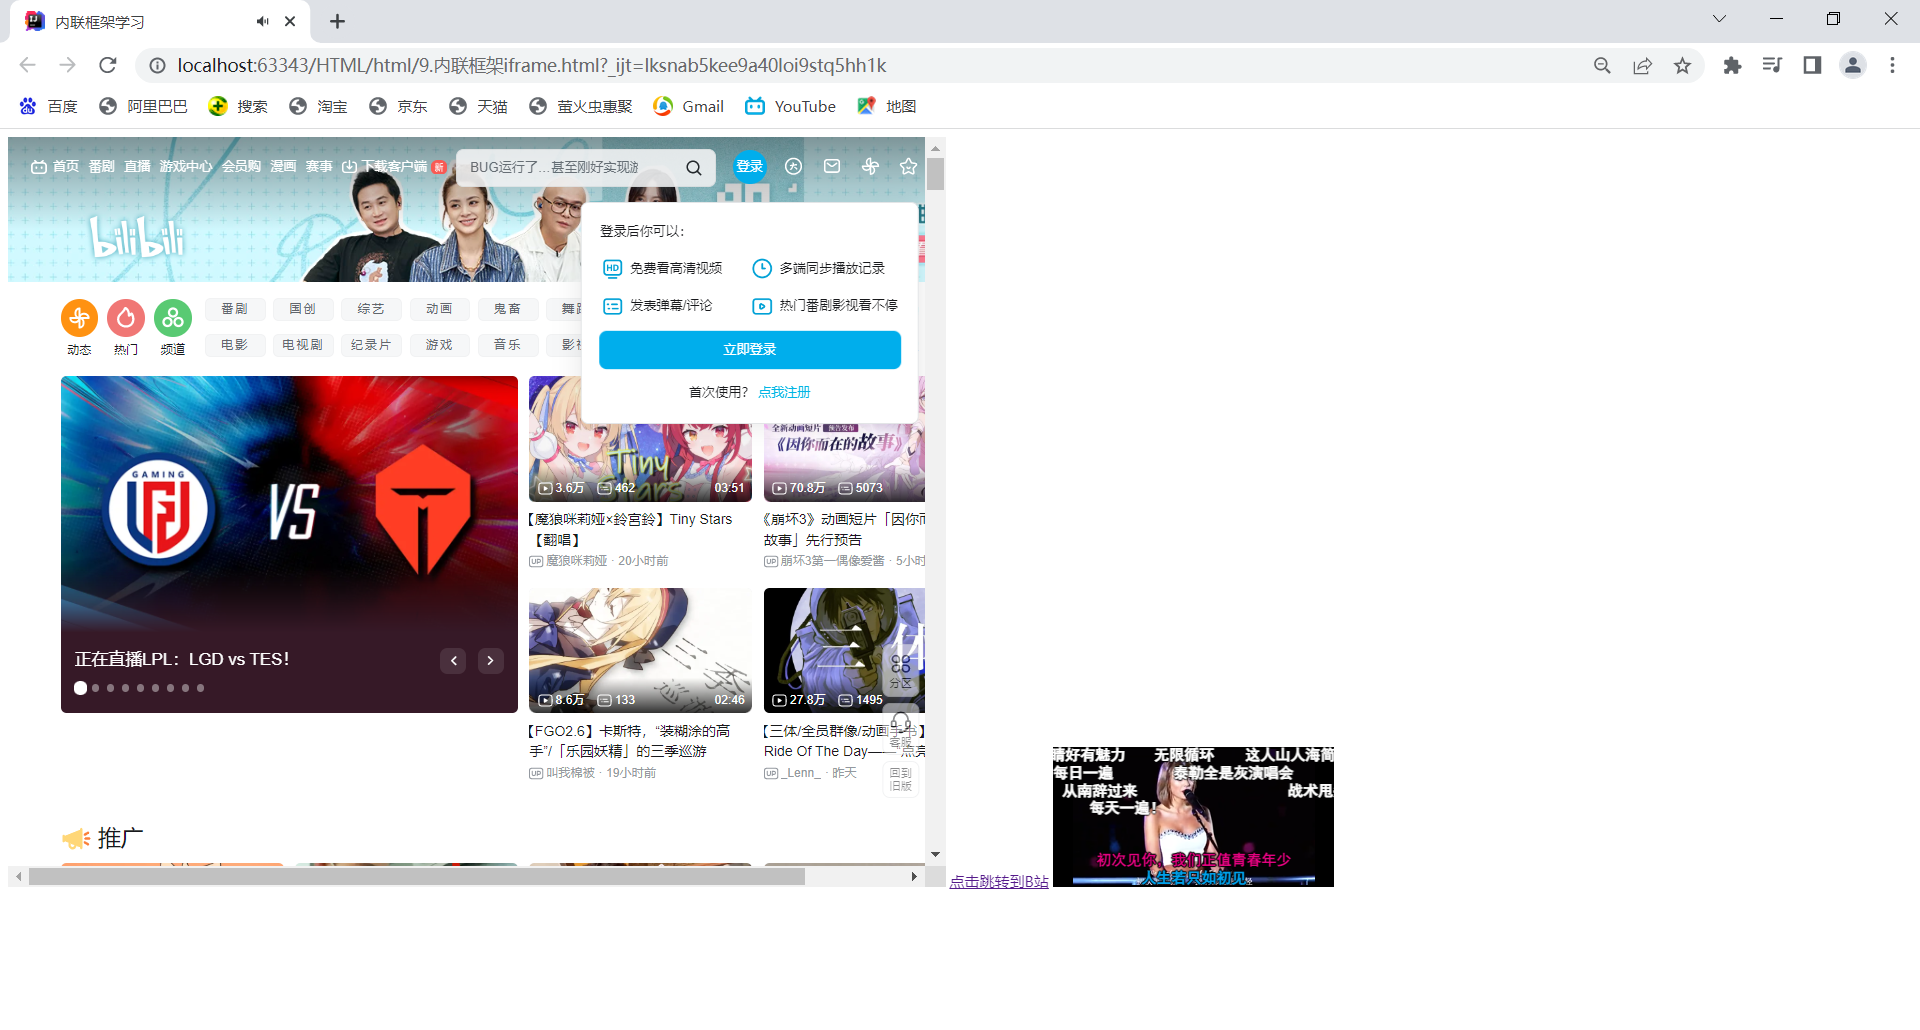Reload the page with the browser refresh icon
Screen dimensions: 1920x1030
click(x=108, y=65)
